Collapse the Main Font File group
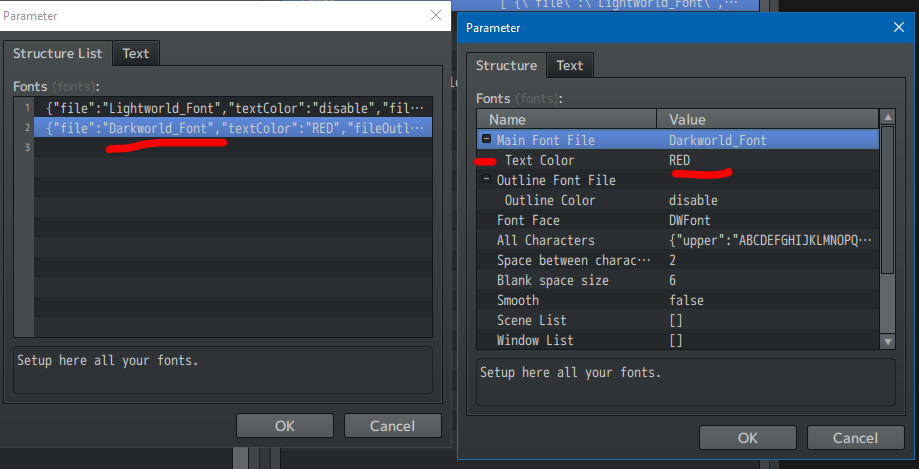The image size is (919, 469). pyautogui.click(x=486, y=140)
